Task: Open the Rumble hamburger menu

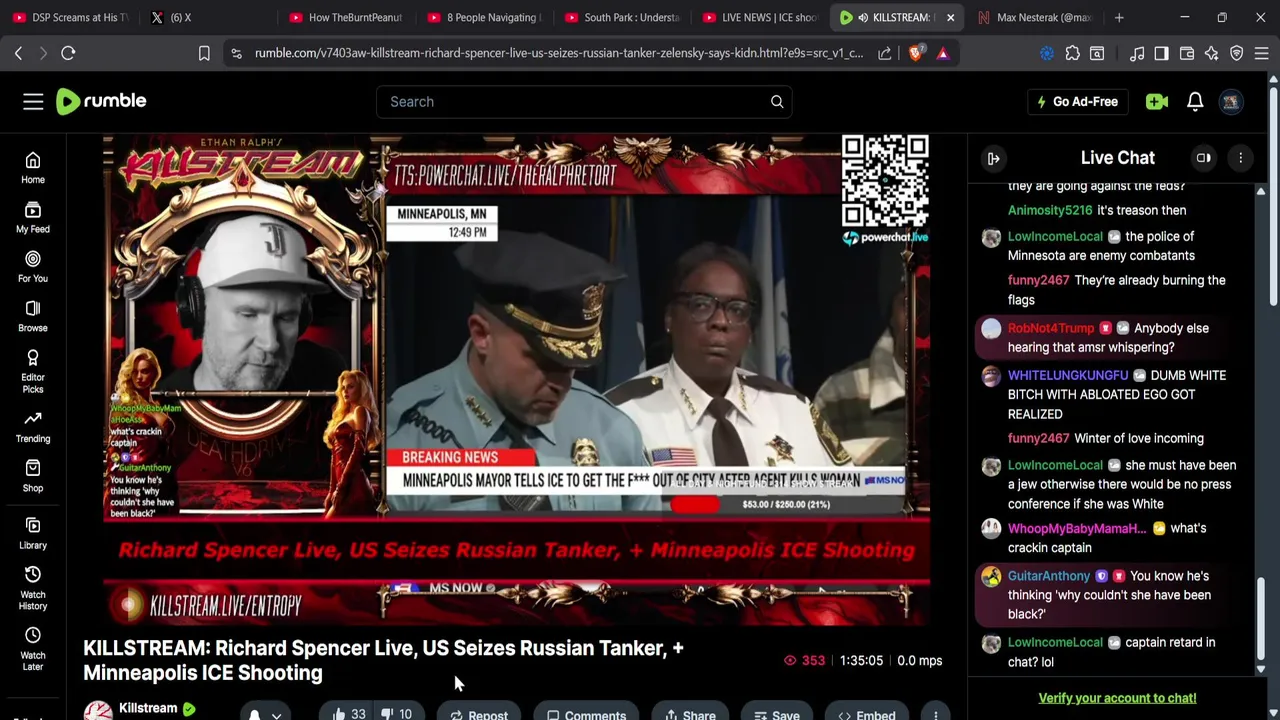Action: pyautogui.click(x=33, y=101)
